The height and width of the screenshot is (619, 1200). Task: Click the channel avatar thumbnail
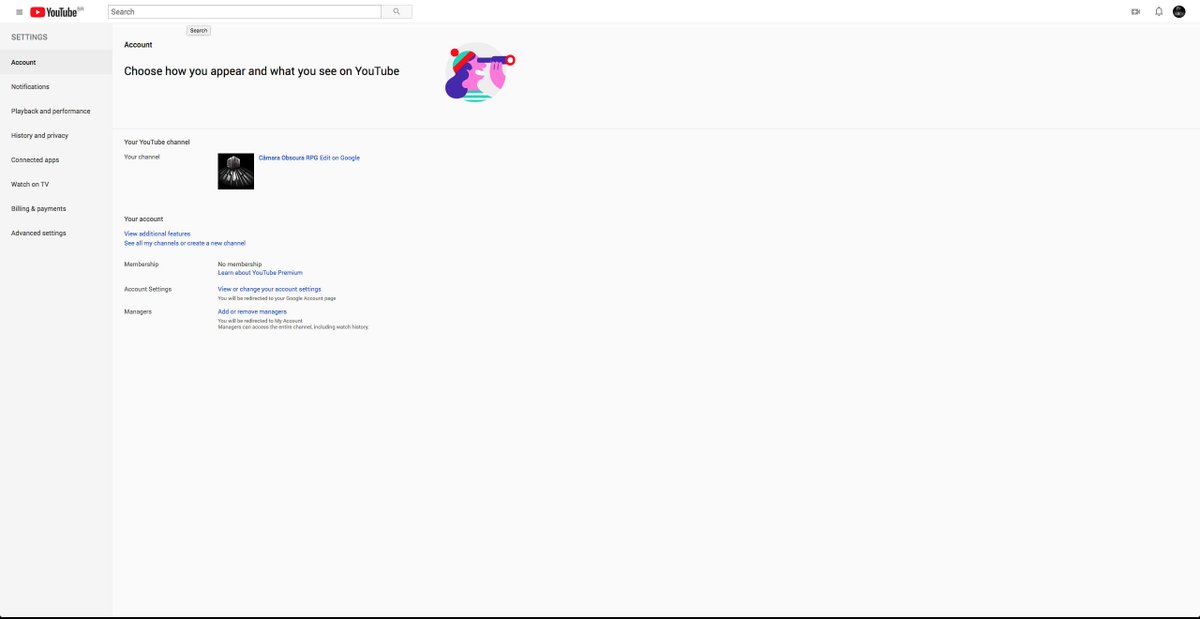[236, 171]
